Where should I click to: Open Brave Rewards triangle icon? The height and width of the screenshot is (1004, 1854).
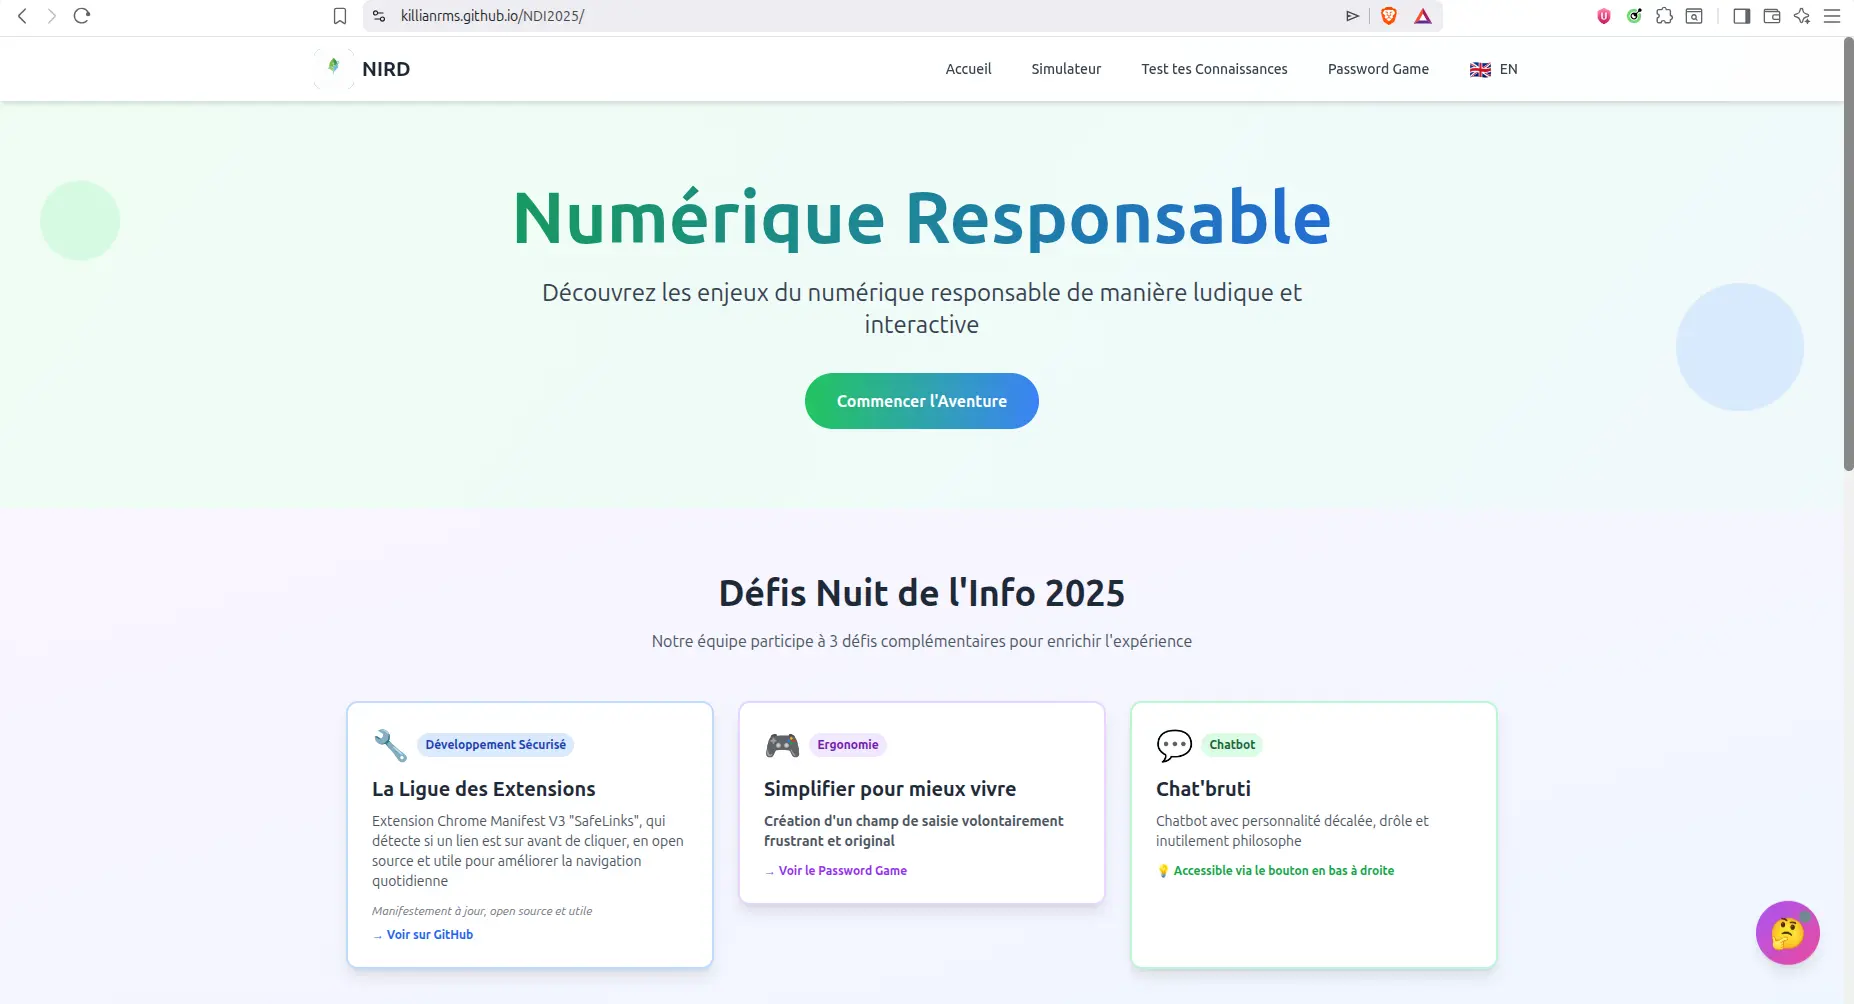coord(1424,16)
